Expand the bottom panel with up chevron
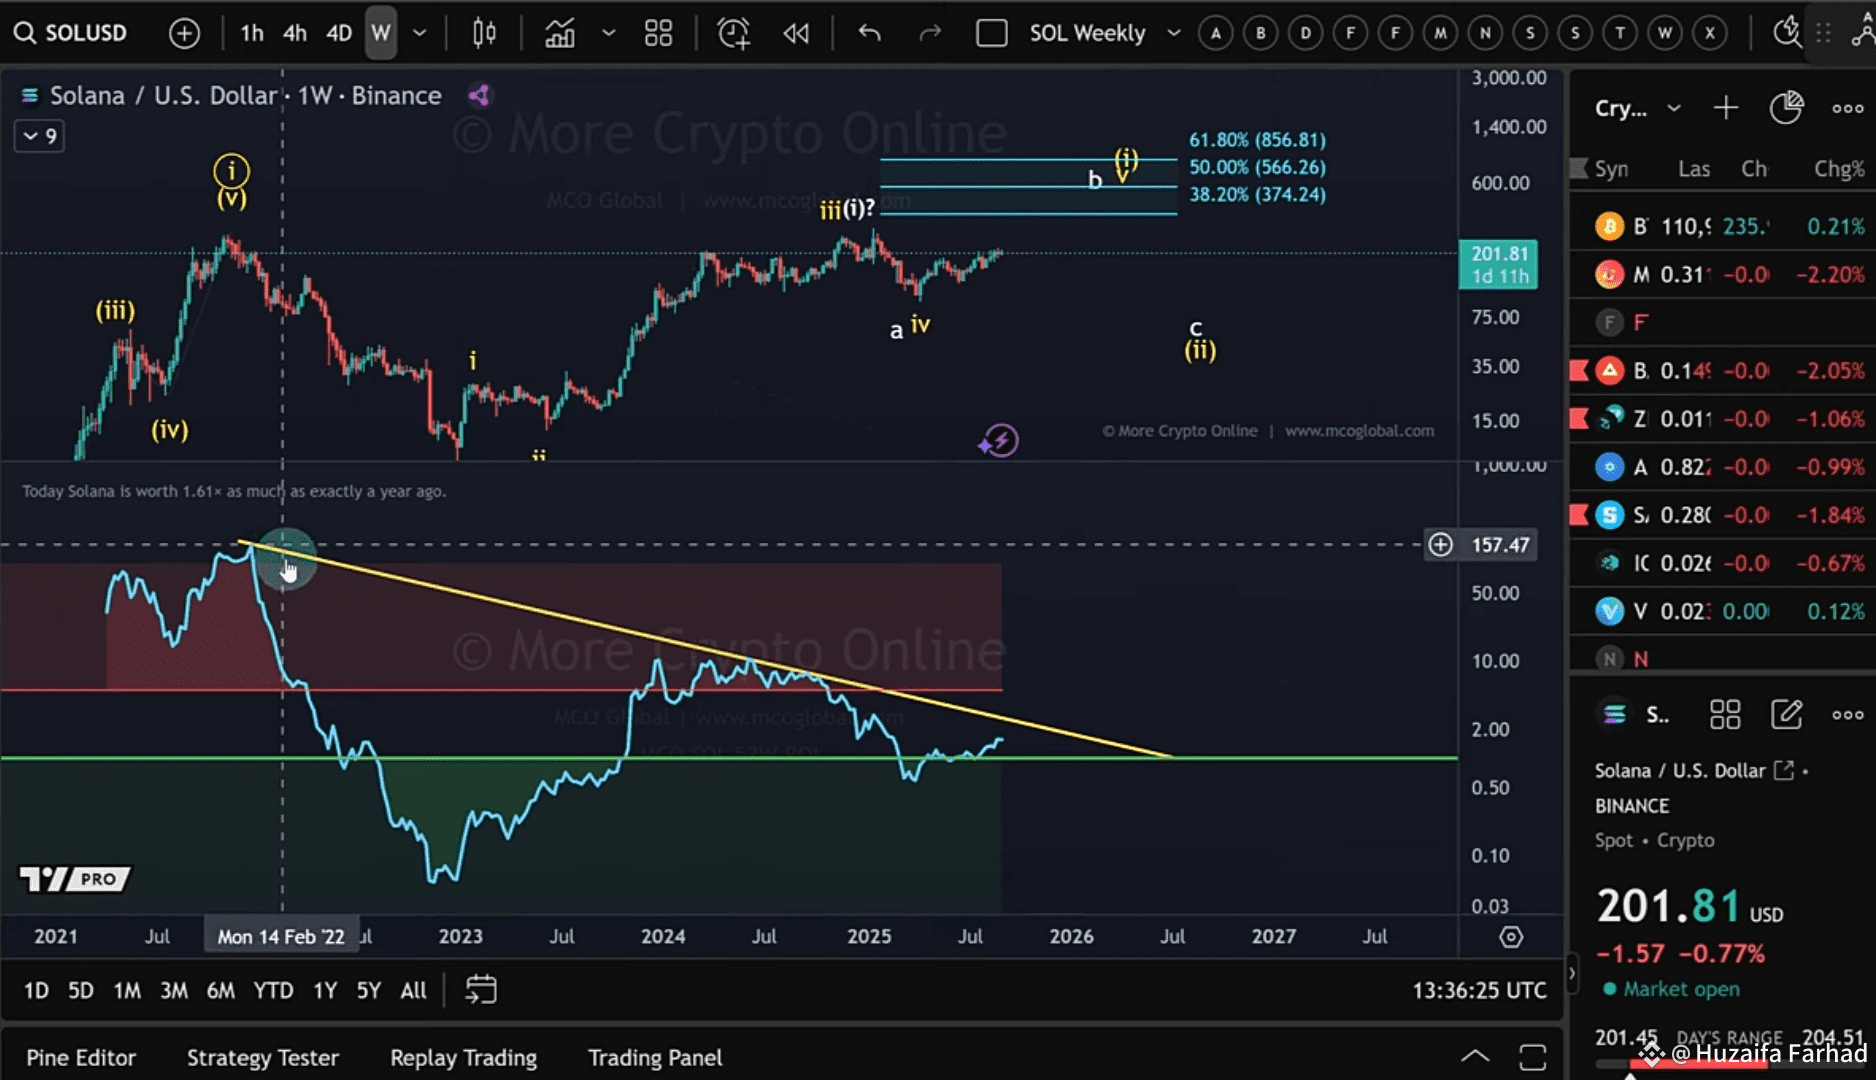This screenshot has width=1876, height=1080. [x=1475, y=1056]
